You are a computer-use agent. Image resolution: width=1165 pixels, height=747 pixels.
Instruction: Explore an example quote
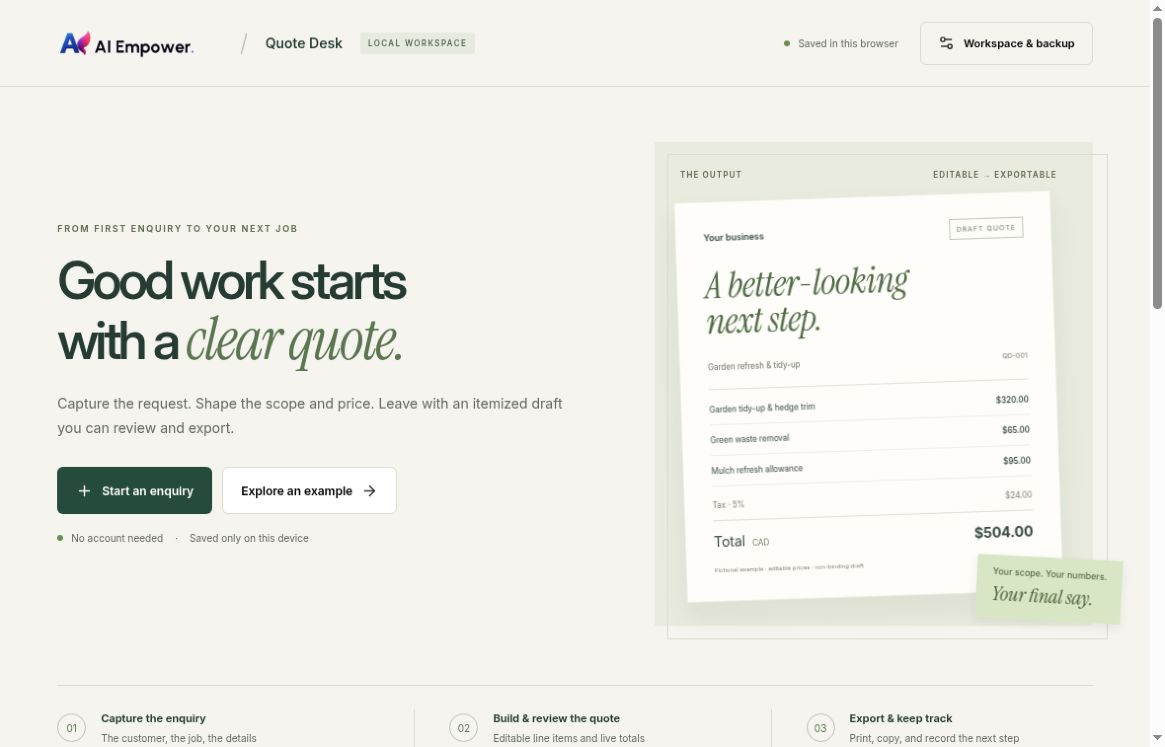click(309, 491)
